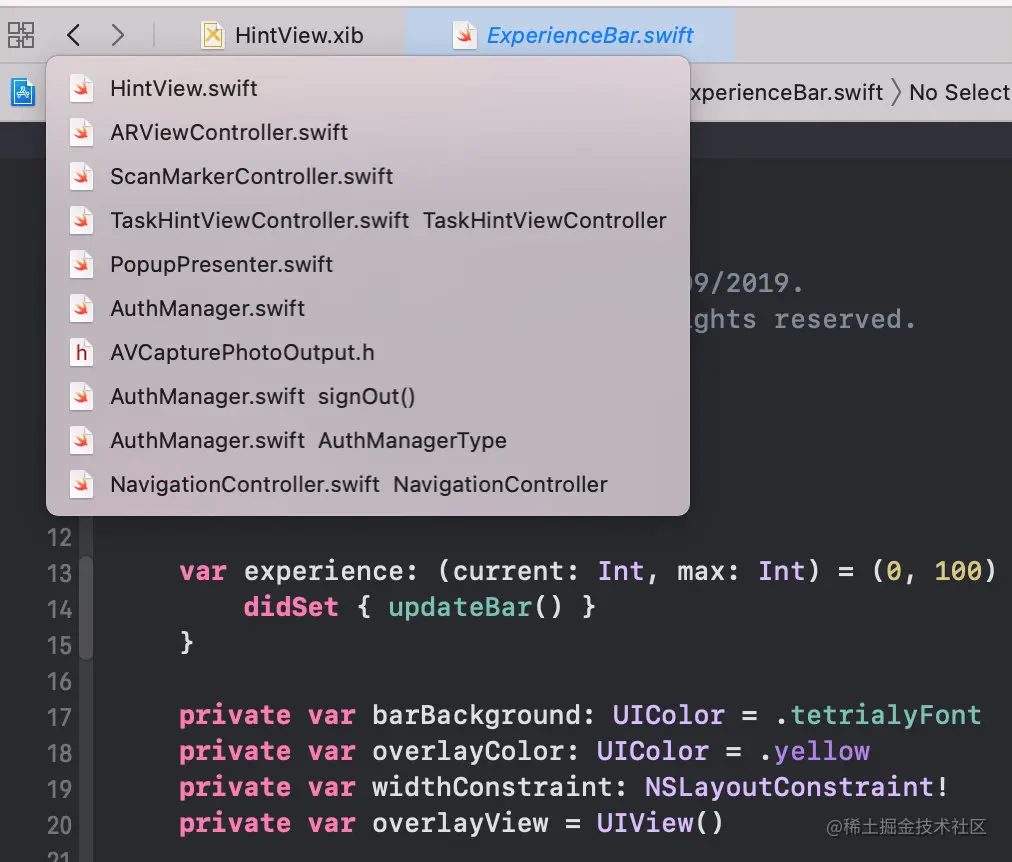
Task: Click the Swift icon beside ScanMarkerController.swift
Action: click(x=81, y=176)
